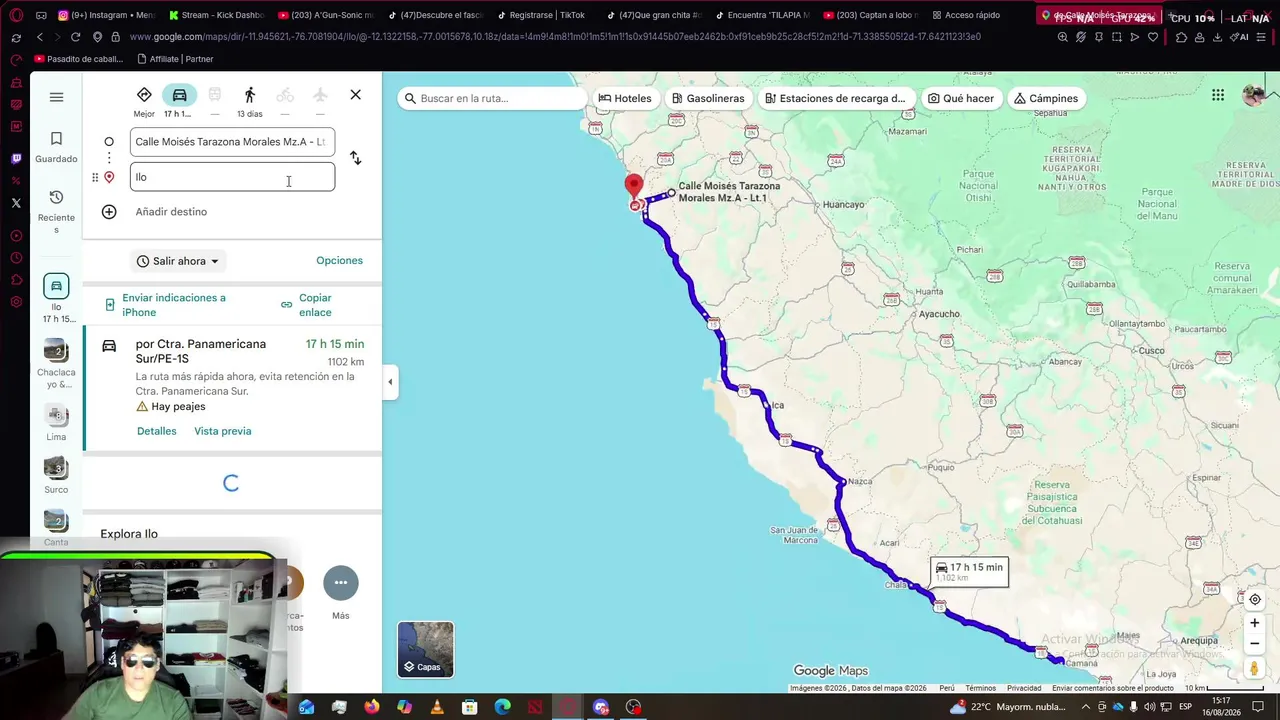Open Twitch in the Opera sidebar

(16, 158)
